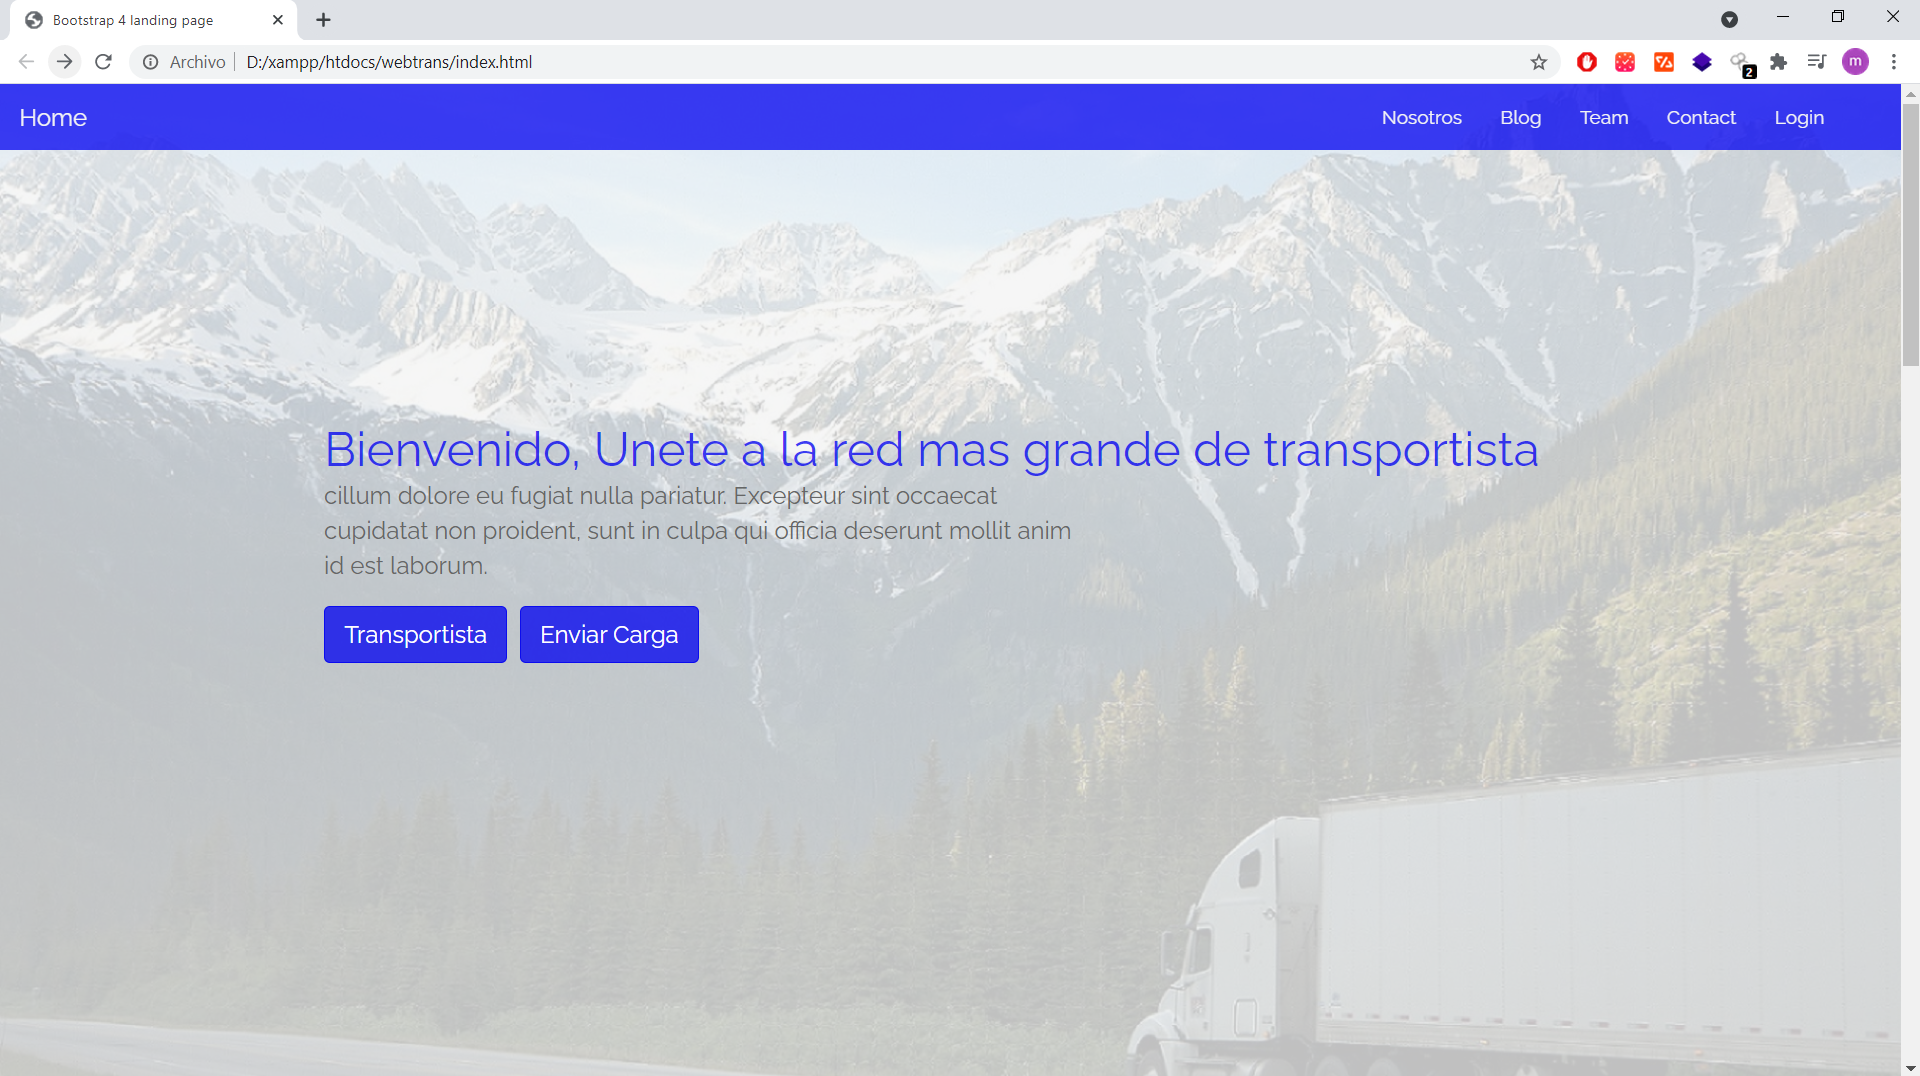This screenshot has height=1076, width=1920.
Task: Open a new tab with plus button
Action: [323, 20]
